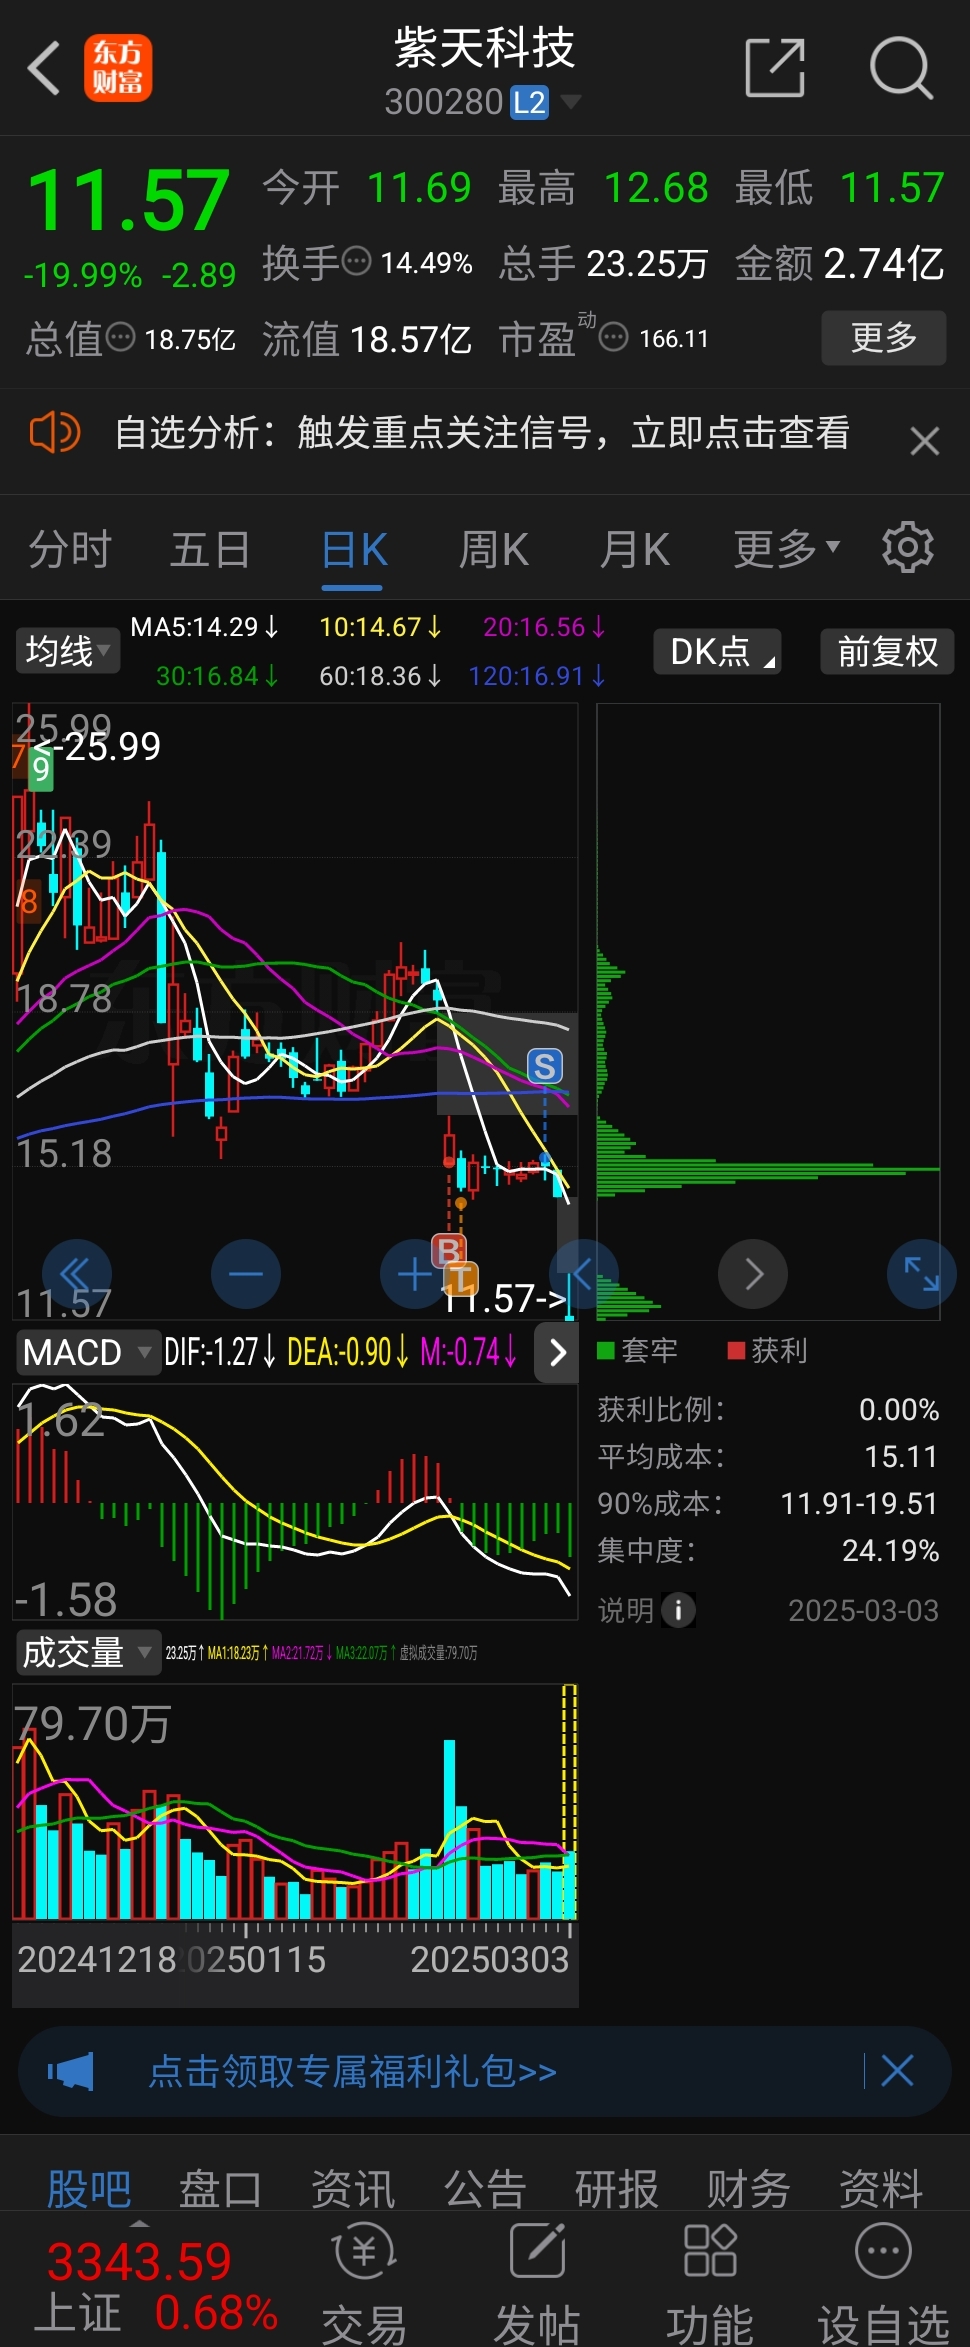
Task: Tap the speaker alert icon
Action: [x=54, y=433]
